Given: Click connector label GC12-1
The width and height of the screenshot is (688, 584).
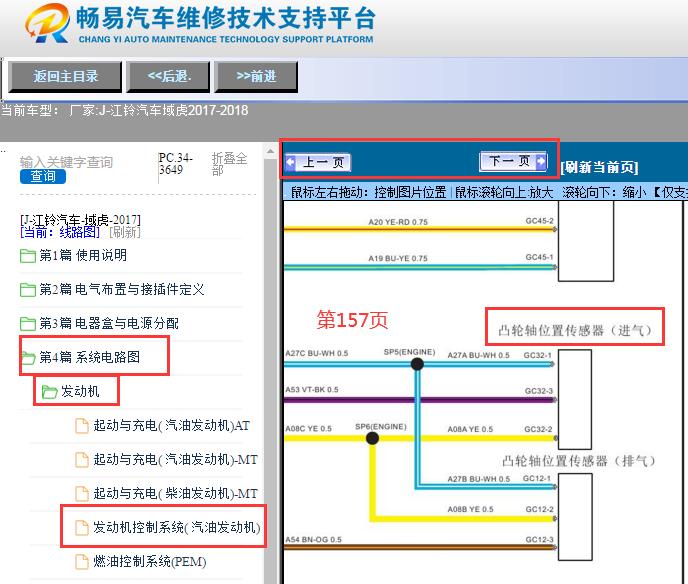Looking at the screenshot, I should 537,478.
